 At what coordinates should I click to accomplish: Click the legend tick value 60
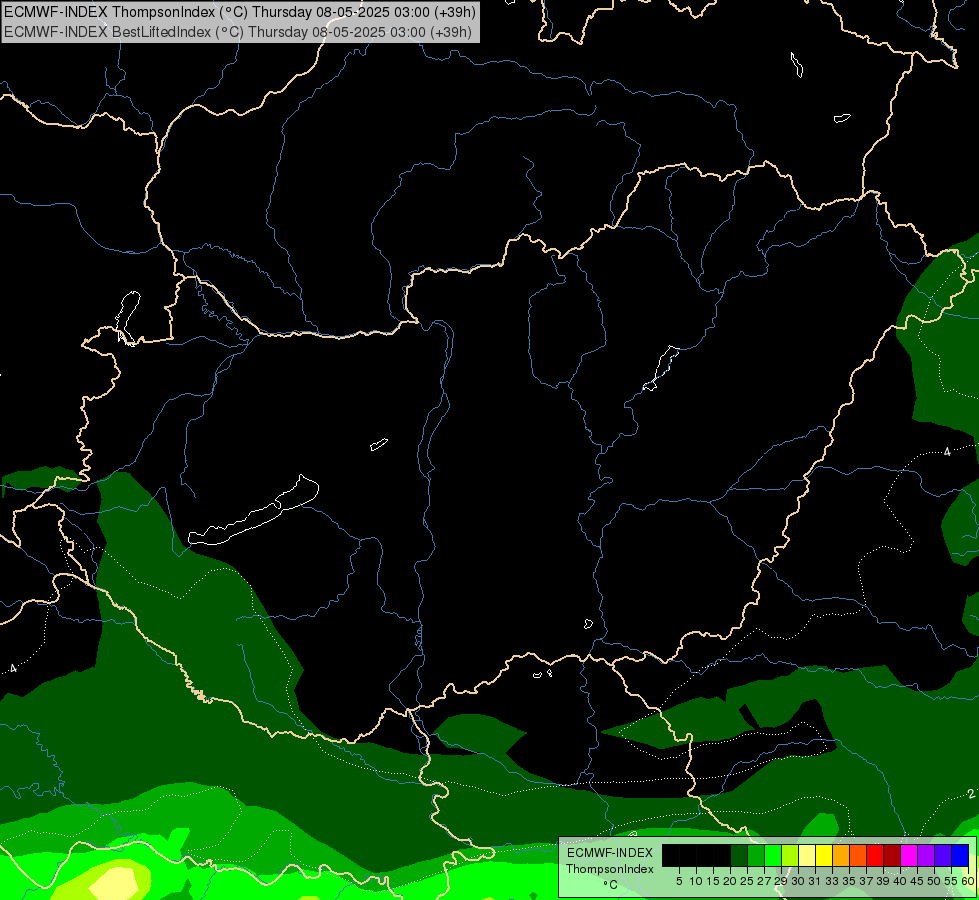[x=968, y=881]
